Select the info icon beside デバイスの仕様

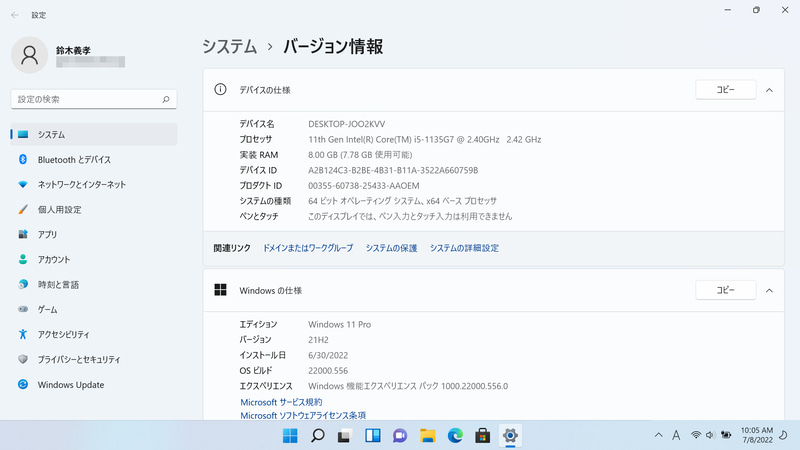point(220,90)
